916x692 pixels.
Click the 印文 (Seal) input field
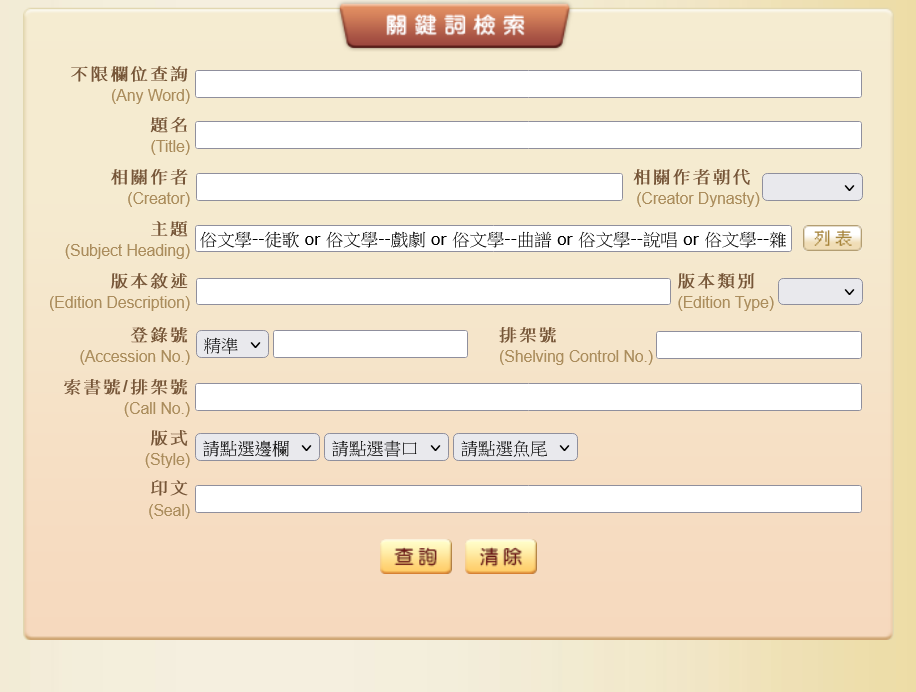[x=528, y=499]
